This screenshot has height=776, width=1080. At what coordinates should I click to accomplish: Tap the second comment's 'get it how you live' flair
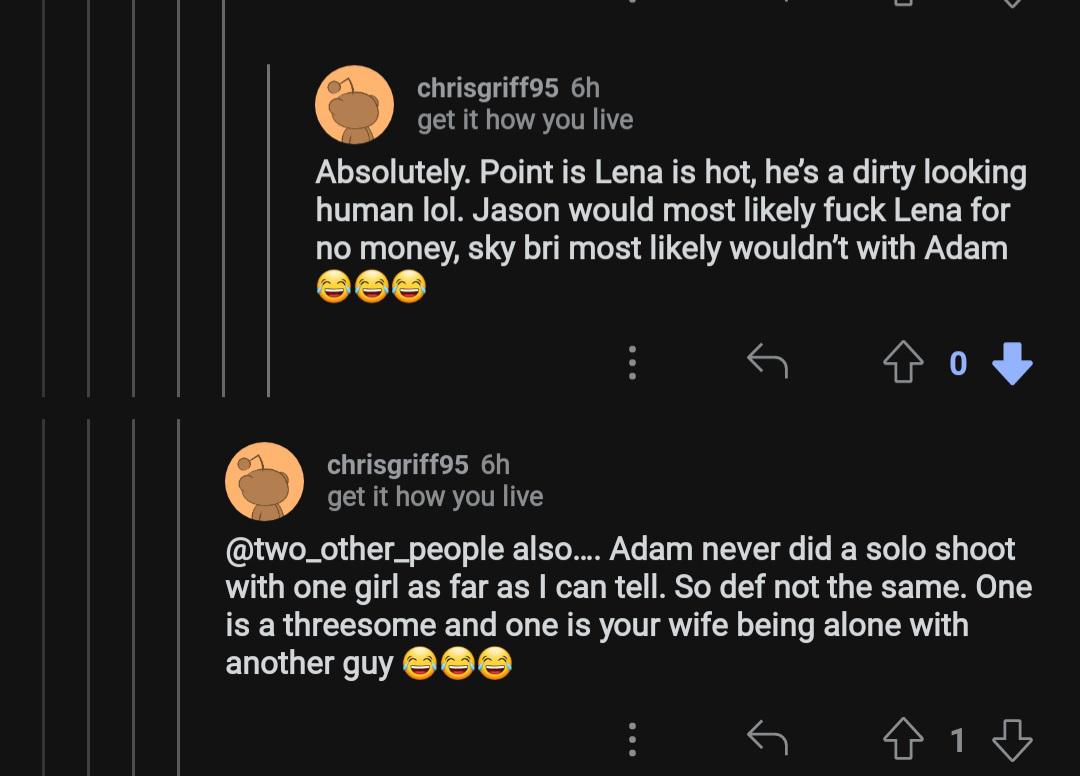point(435,497)
